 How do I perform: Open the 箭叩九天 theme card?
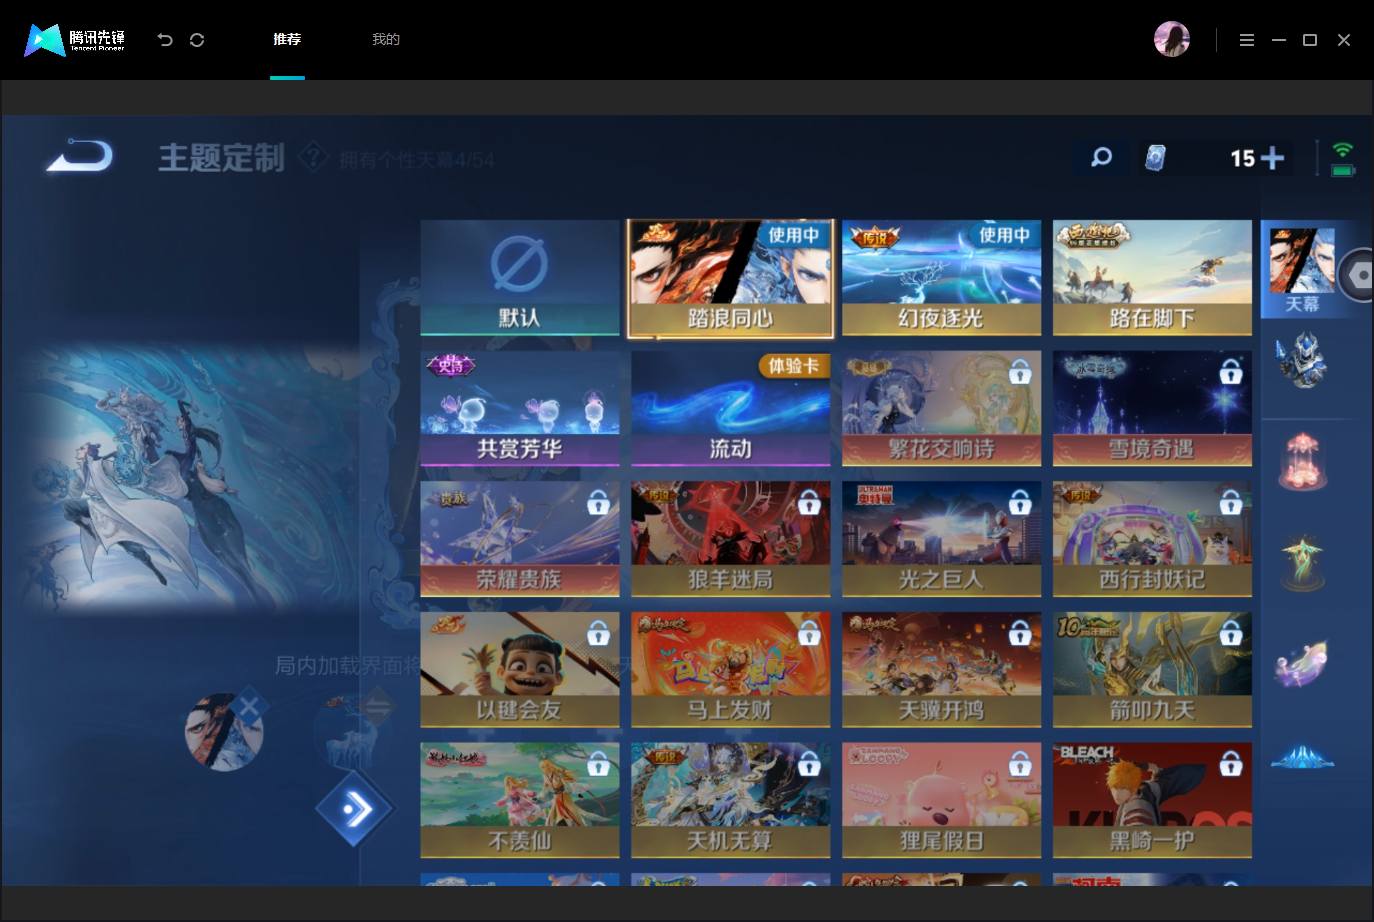[1152, 670]
